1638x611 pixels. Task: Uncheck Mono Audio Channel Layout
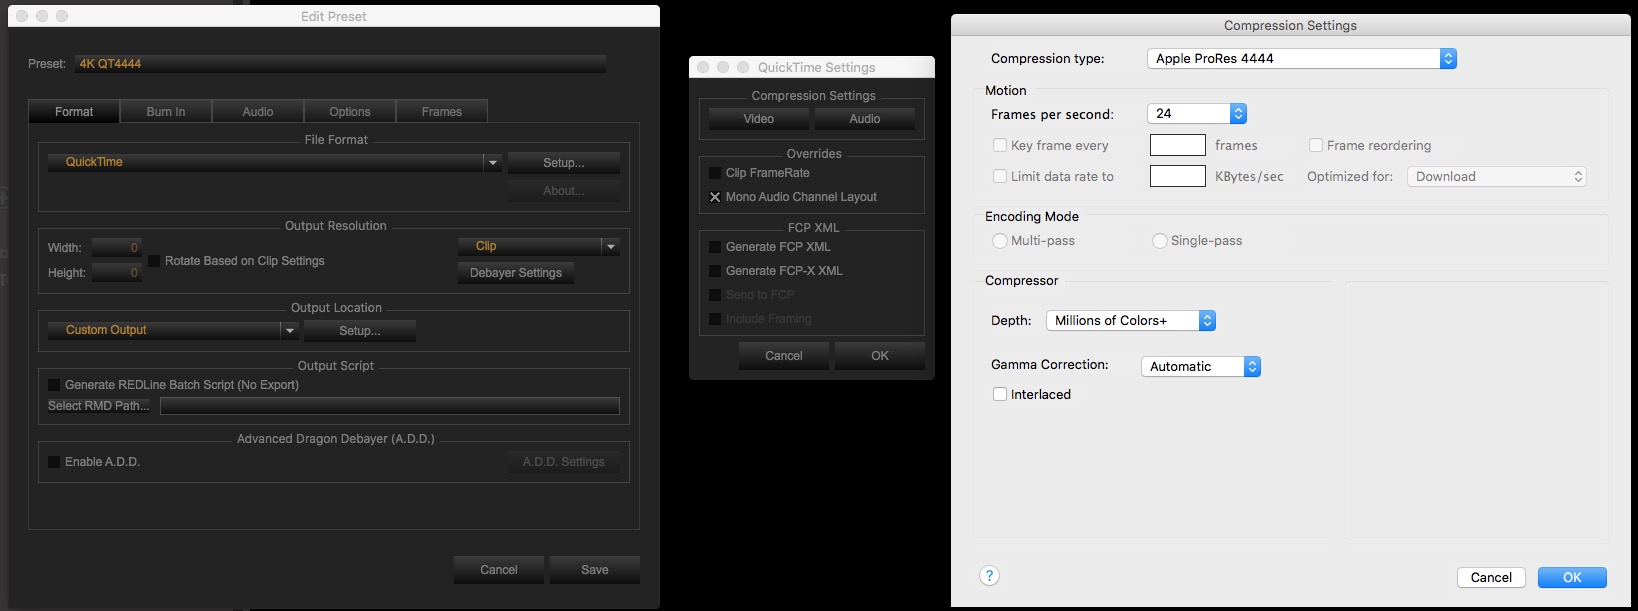click(715, 197)
